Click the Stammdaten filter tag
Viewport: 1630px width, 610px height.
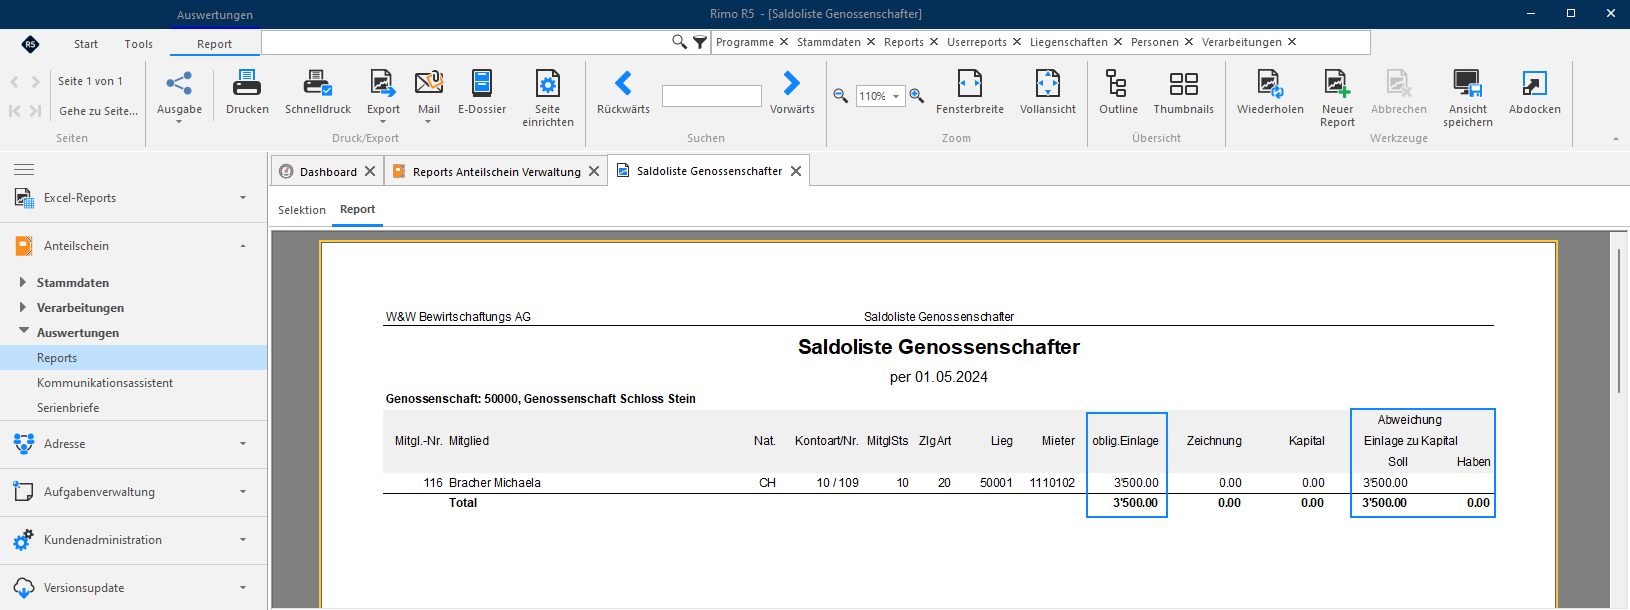coord(829,42)
